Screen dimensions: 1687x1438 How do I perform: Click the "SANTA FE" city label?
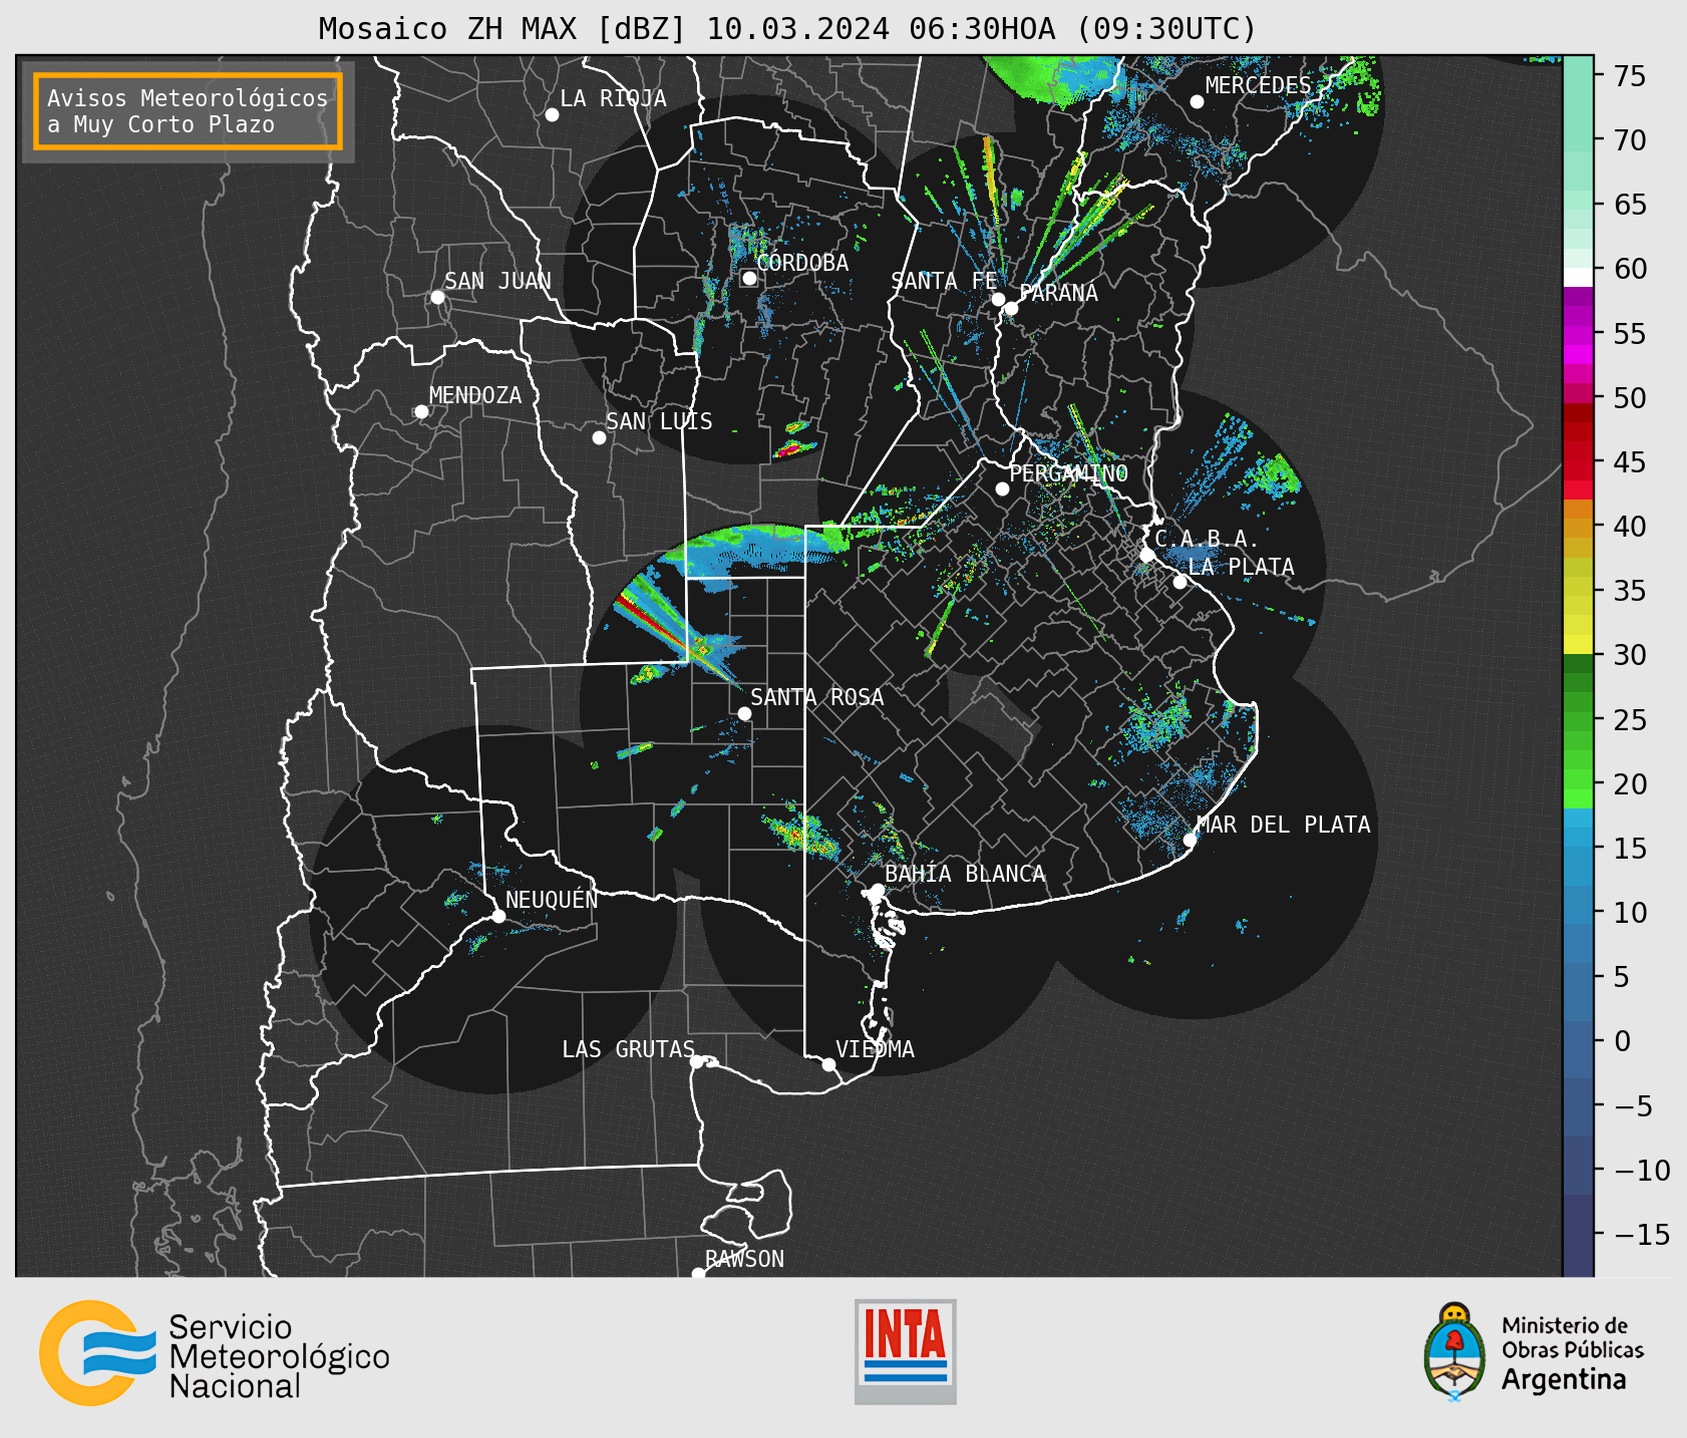click(x=944, y=281)
